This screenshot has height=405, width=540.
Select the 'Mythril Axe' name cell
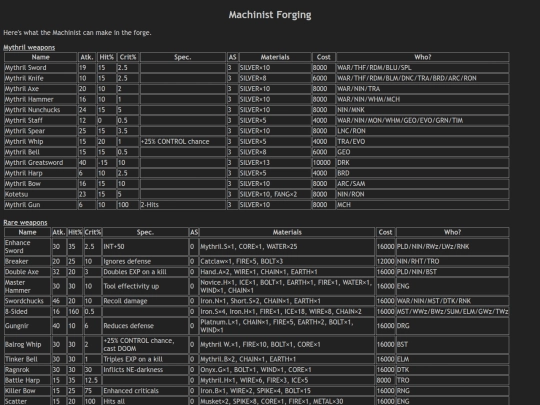pos(41,89)
